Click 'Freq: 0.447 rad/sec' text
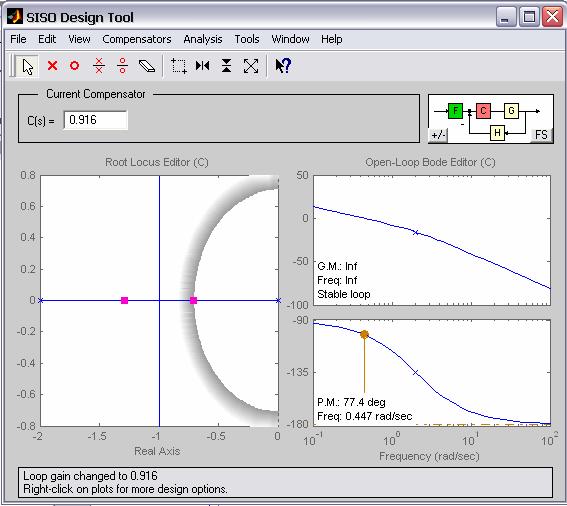Viewport: 567px width, 506px height. 364,416
